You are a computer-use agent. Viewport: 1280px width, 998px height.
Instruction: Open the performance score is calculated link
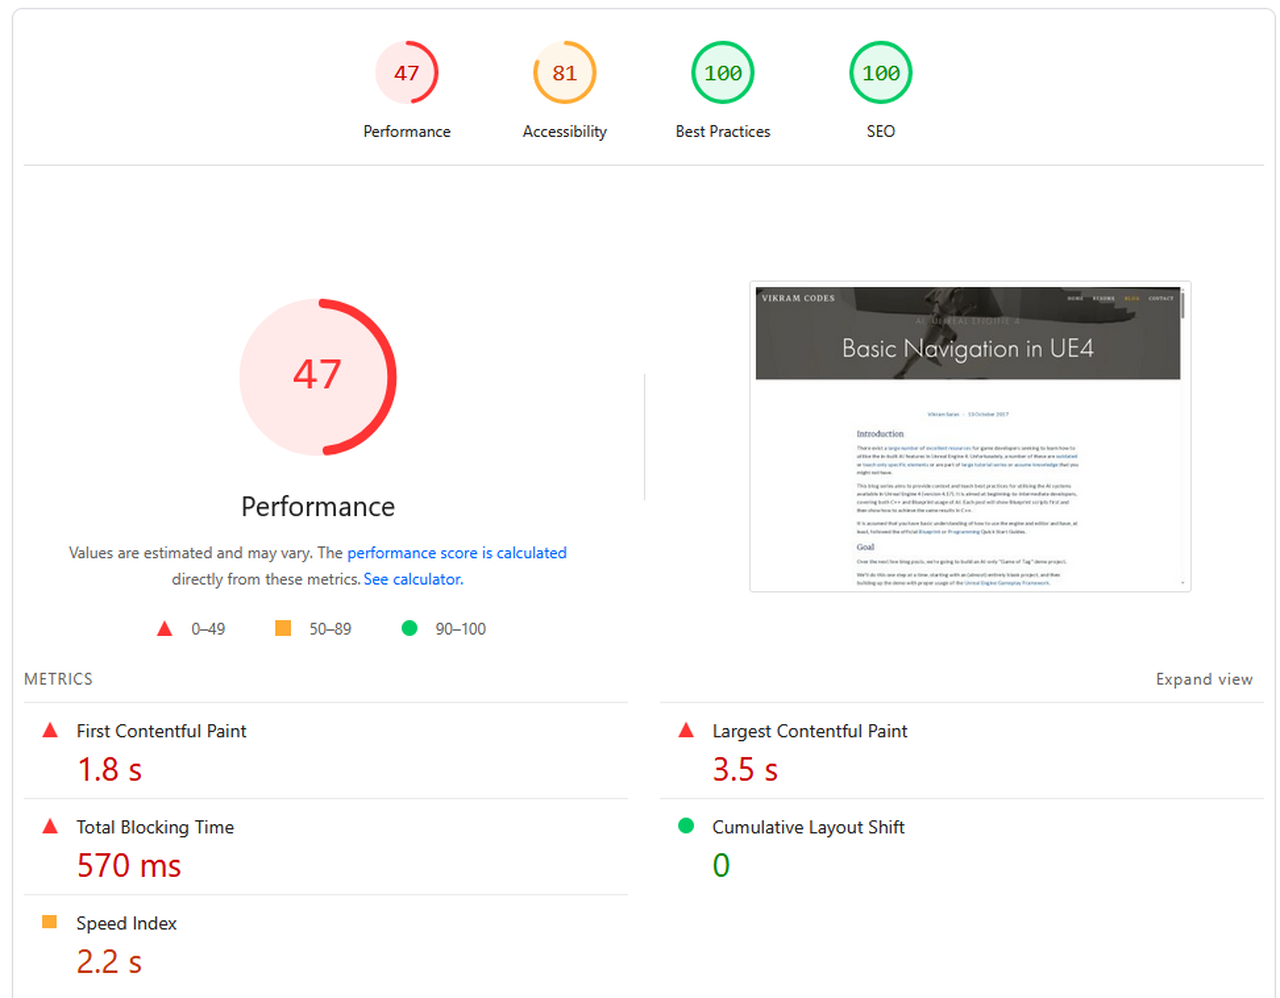pos(456,552)
